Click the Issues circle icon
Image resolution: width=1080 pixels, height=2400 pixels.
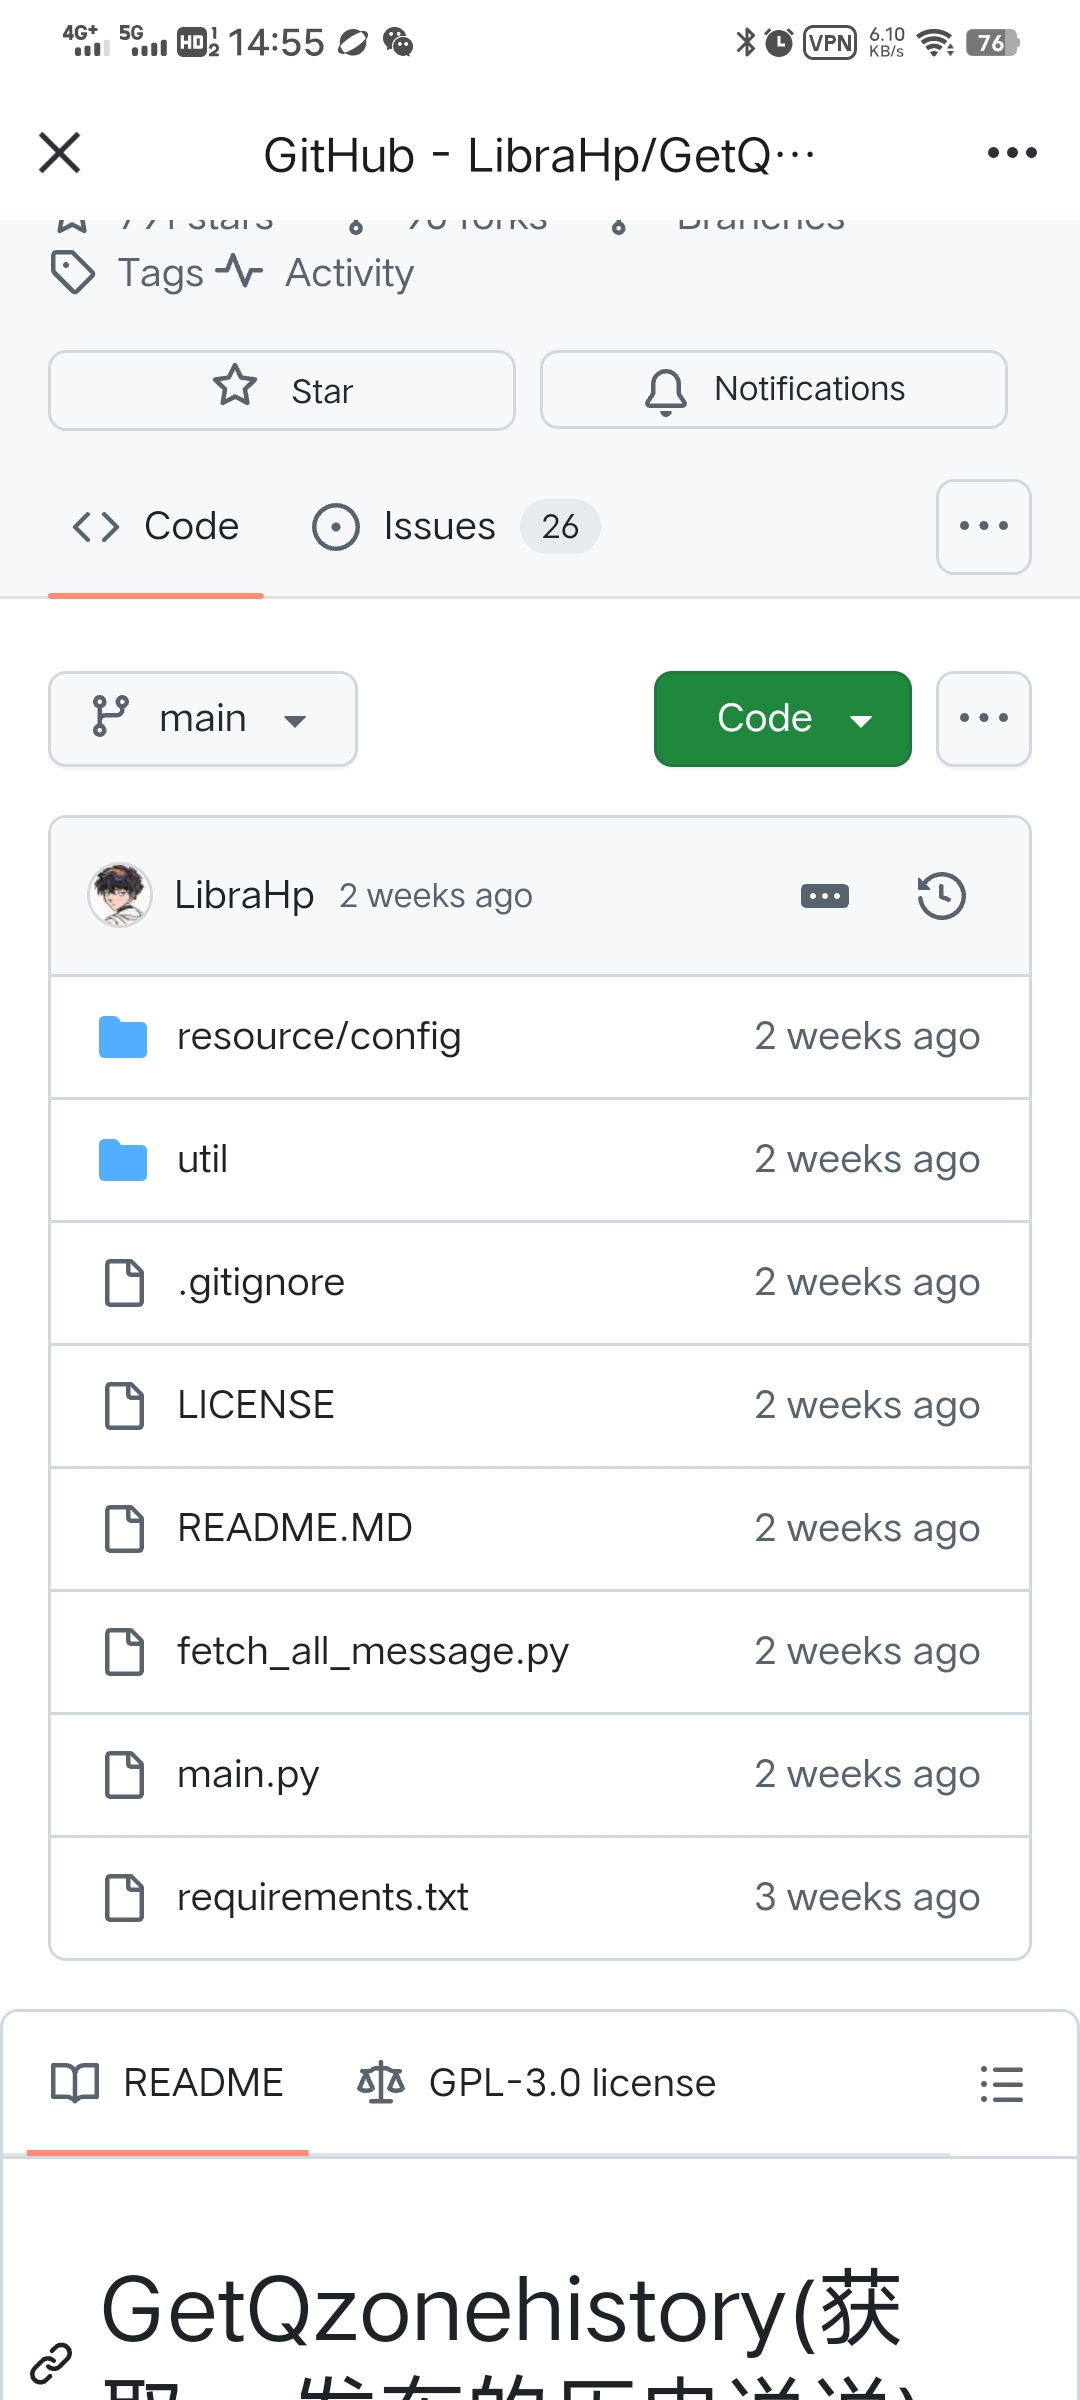336,527
